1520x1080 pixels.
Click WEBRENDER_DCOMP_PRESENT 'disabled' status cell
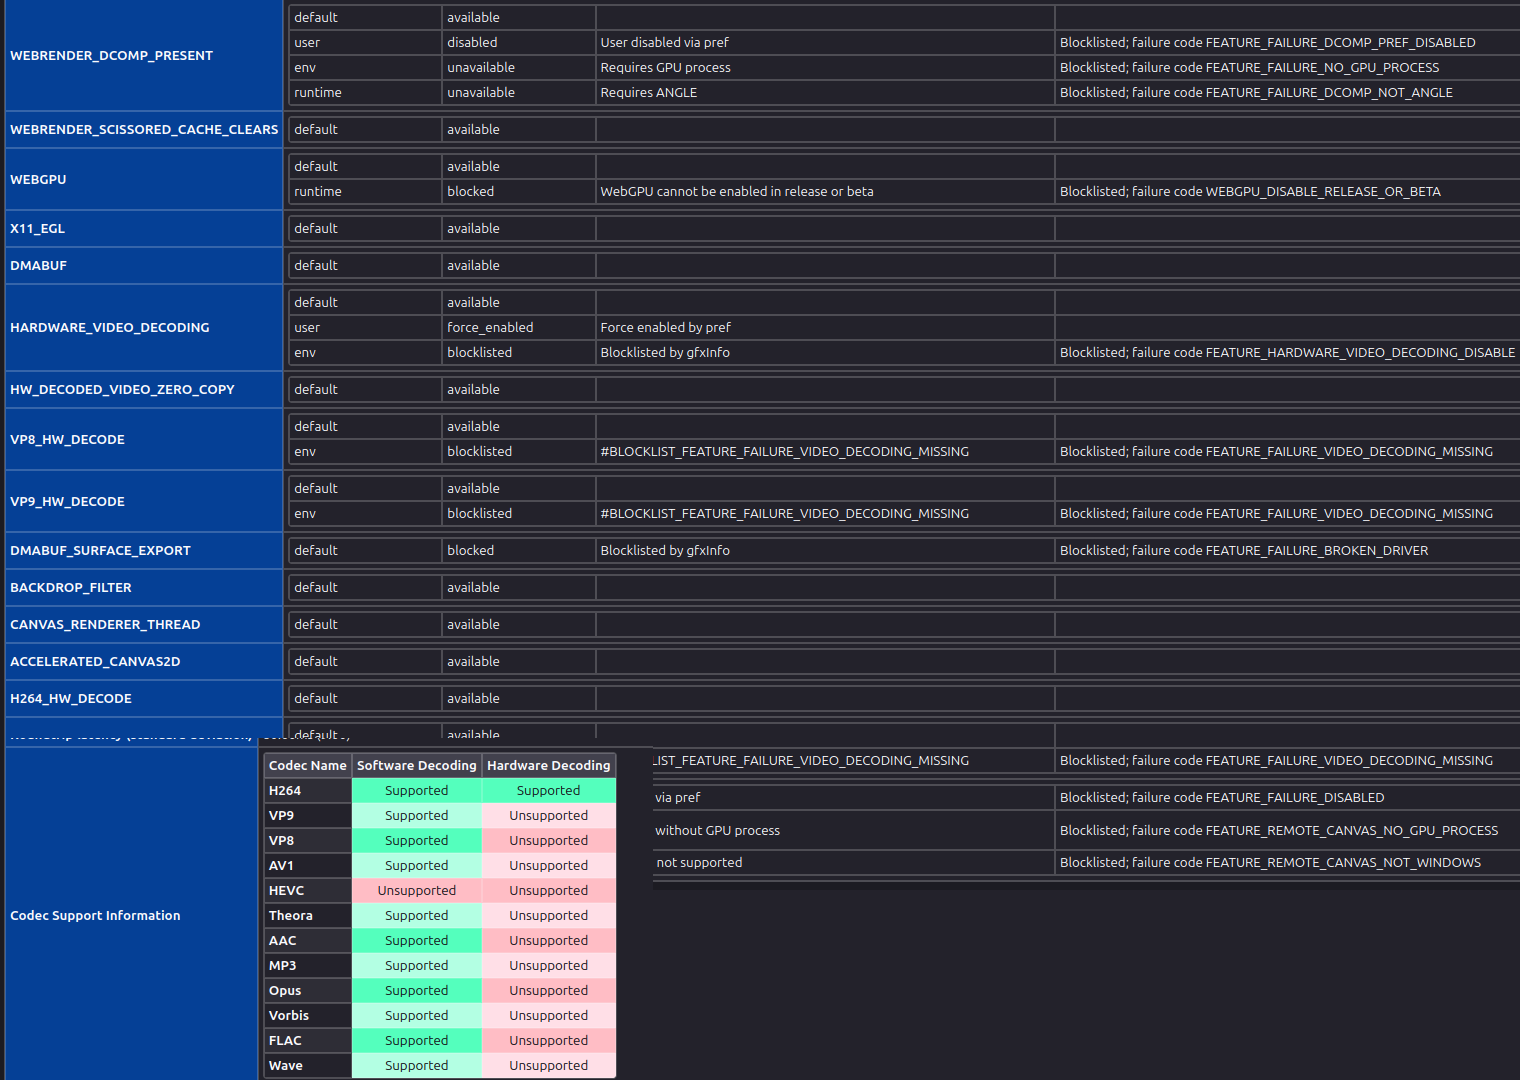pyautogui.click(x=519, y=42)
